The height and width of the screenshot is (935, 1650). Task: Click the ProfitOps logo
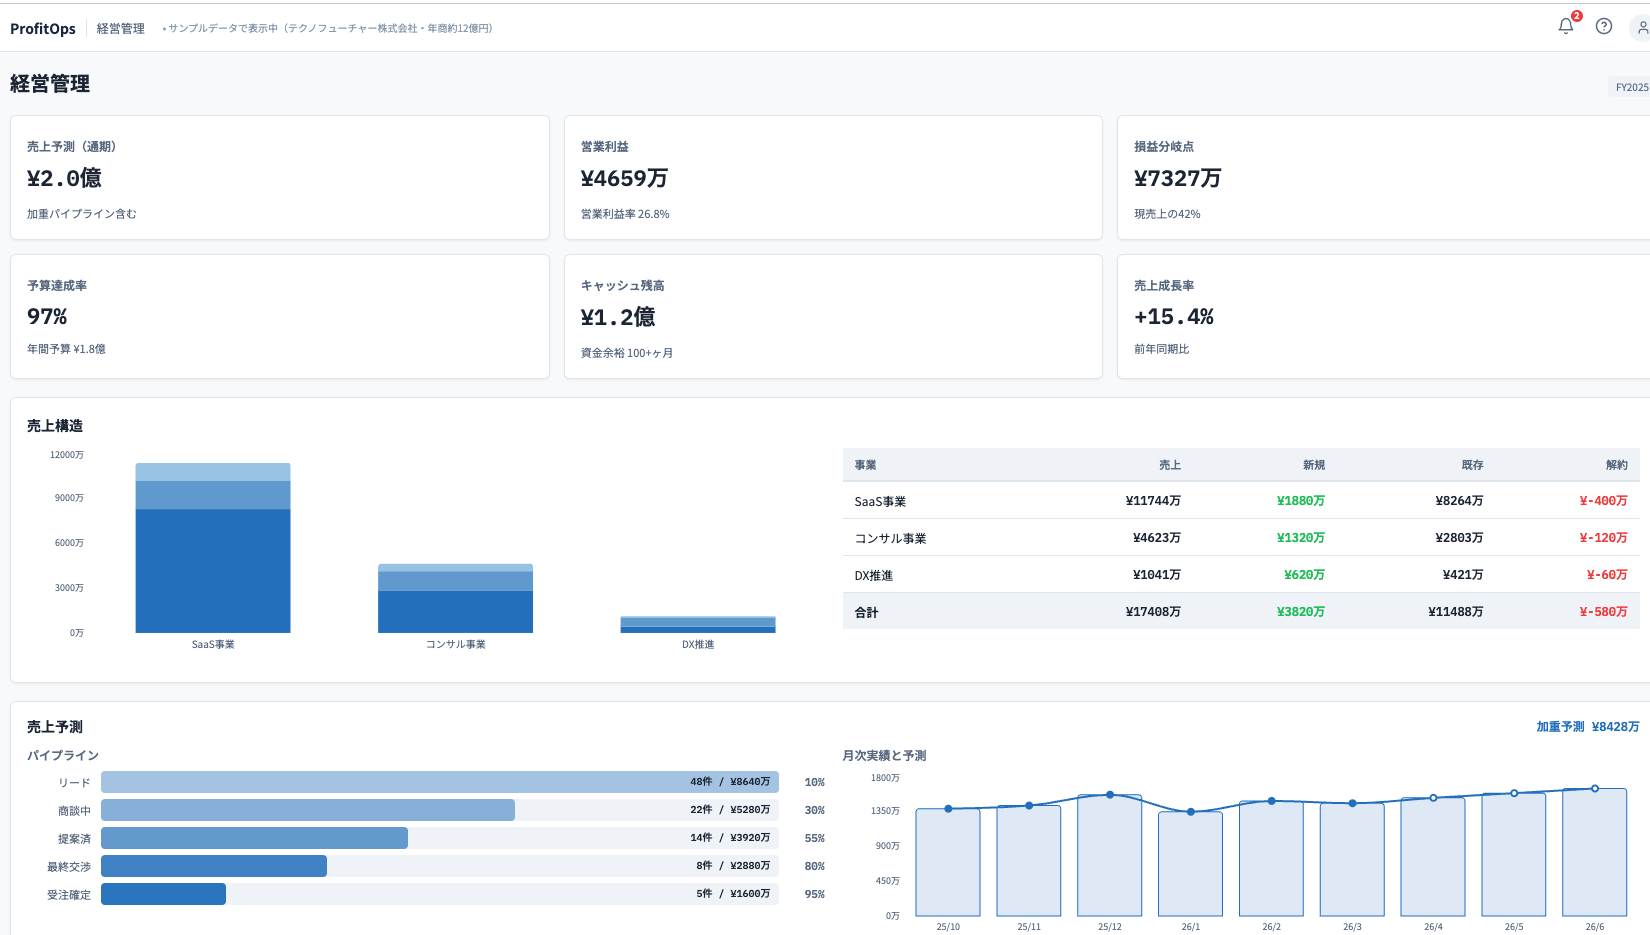pos(43,28)
